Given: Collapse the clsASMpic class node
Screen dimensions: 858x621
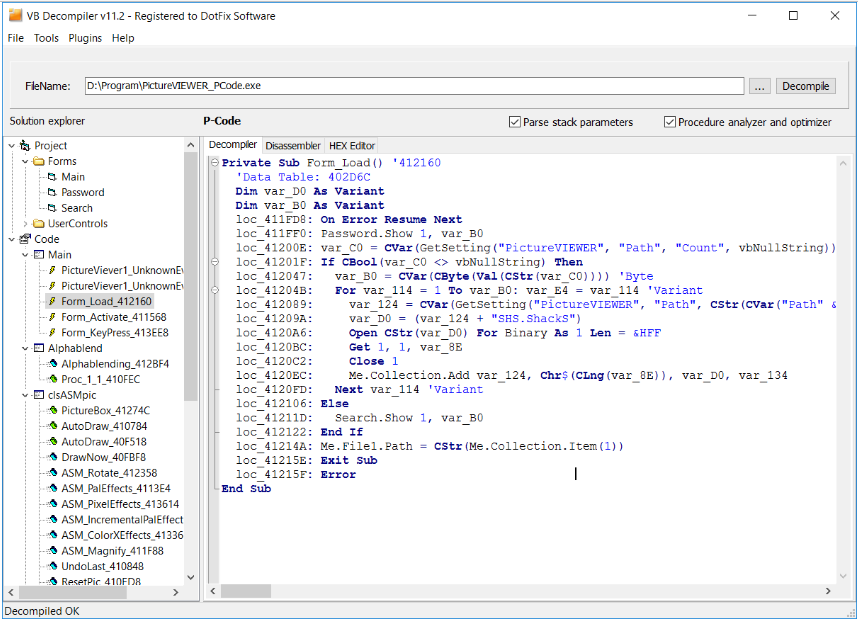Looking at the screenshot, I should tap(26, 395).
